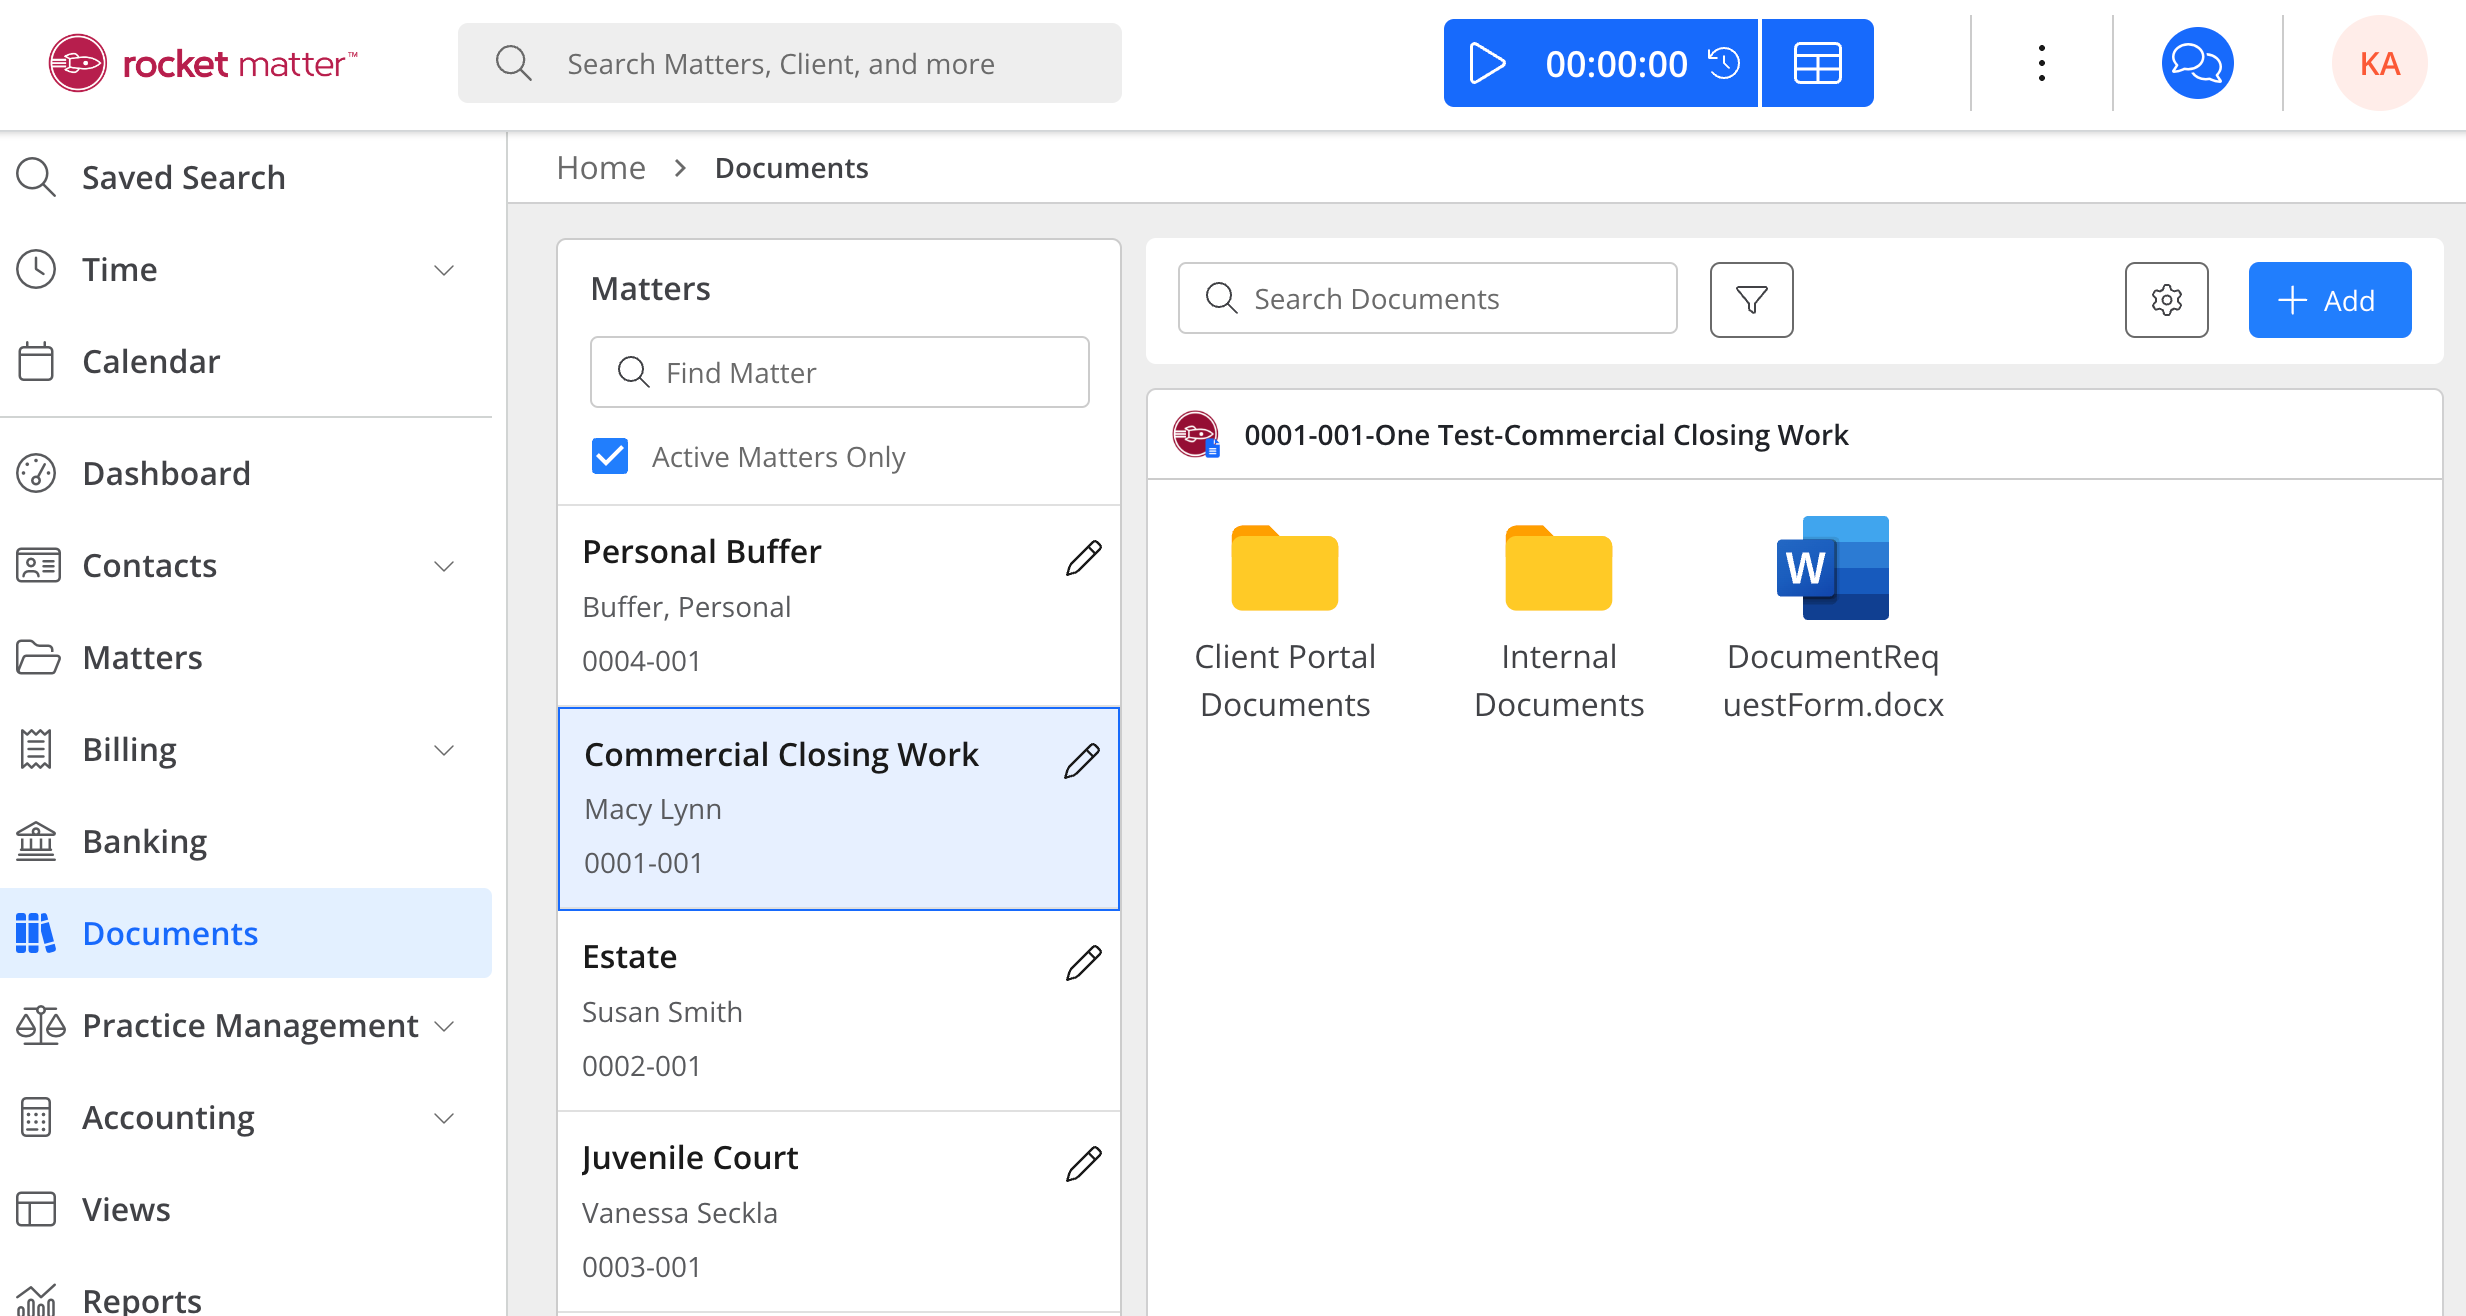
Task: Open Dashboard from the sidebar
Action: (166, 474)
